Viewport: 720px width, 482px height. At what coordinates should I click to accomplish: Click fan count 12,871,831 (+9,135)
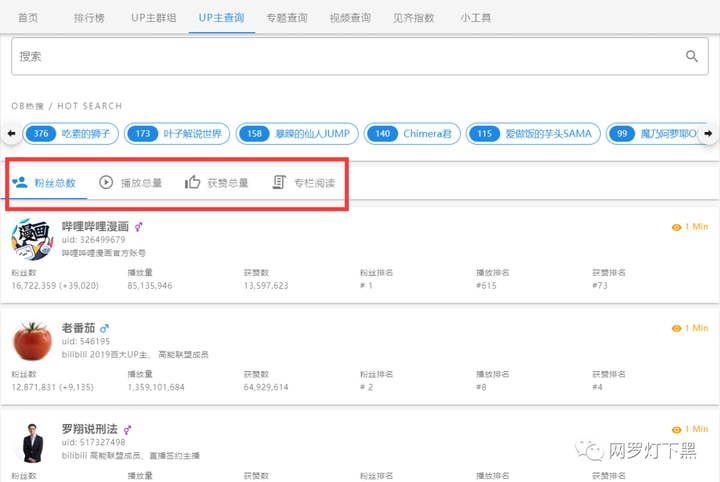[52, 387]
